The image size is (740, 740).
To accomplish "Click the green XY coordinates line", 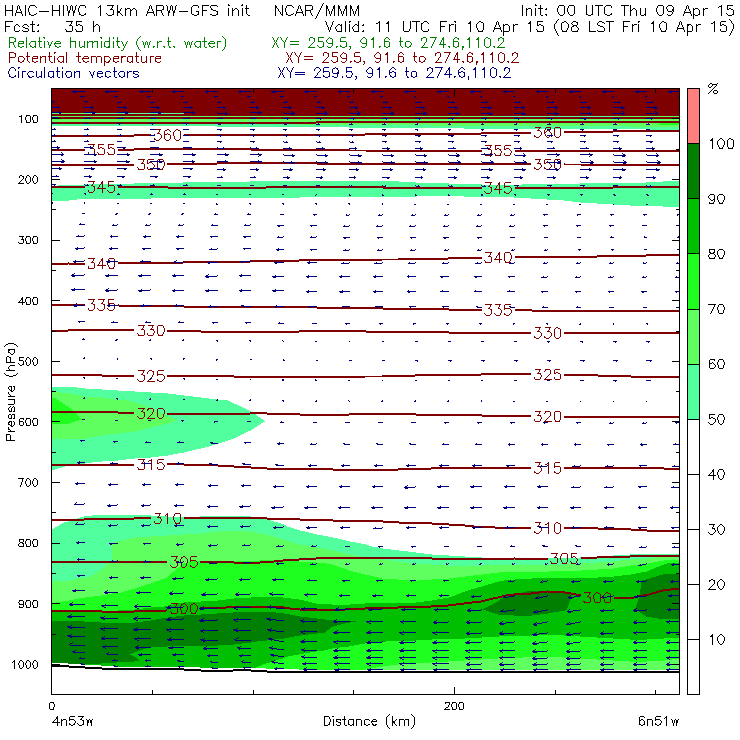I will point(388,43).
